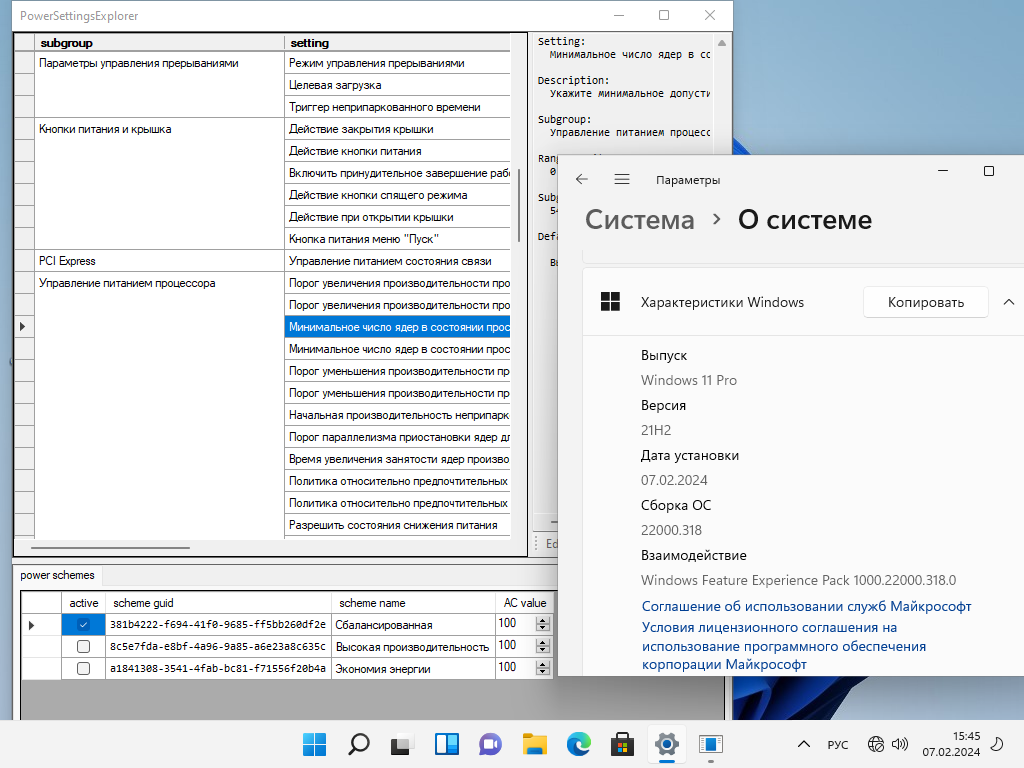Screen dimensions: 1024x768
Task: Switch to PowerSettingsExplorer taskbar icon
Action: point(711,744)
